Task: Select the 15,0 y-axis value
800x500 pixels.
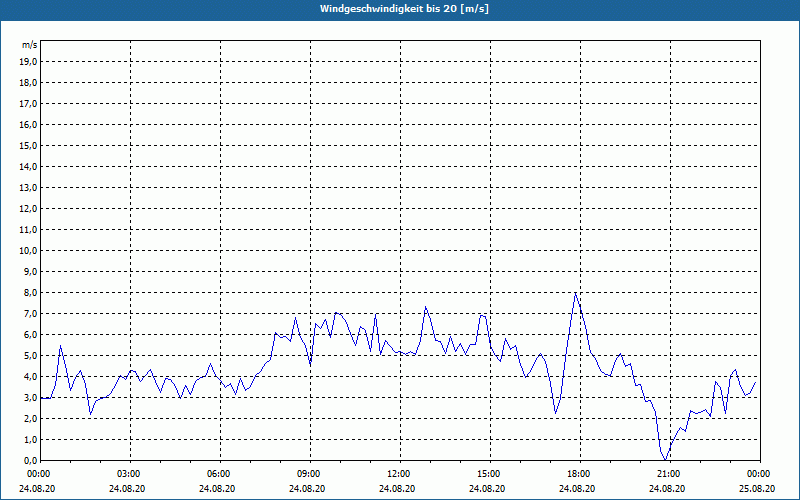Action: click(29, 145)
